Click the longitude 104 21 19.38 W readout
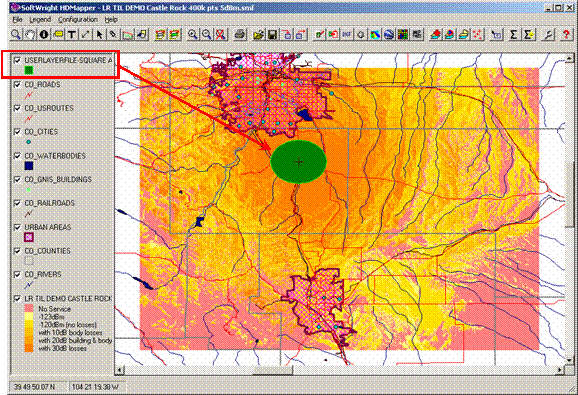Viewport: 578px width, 395px height. [x=95, y=387]
